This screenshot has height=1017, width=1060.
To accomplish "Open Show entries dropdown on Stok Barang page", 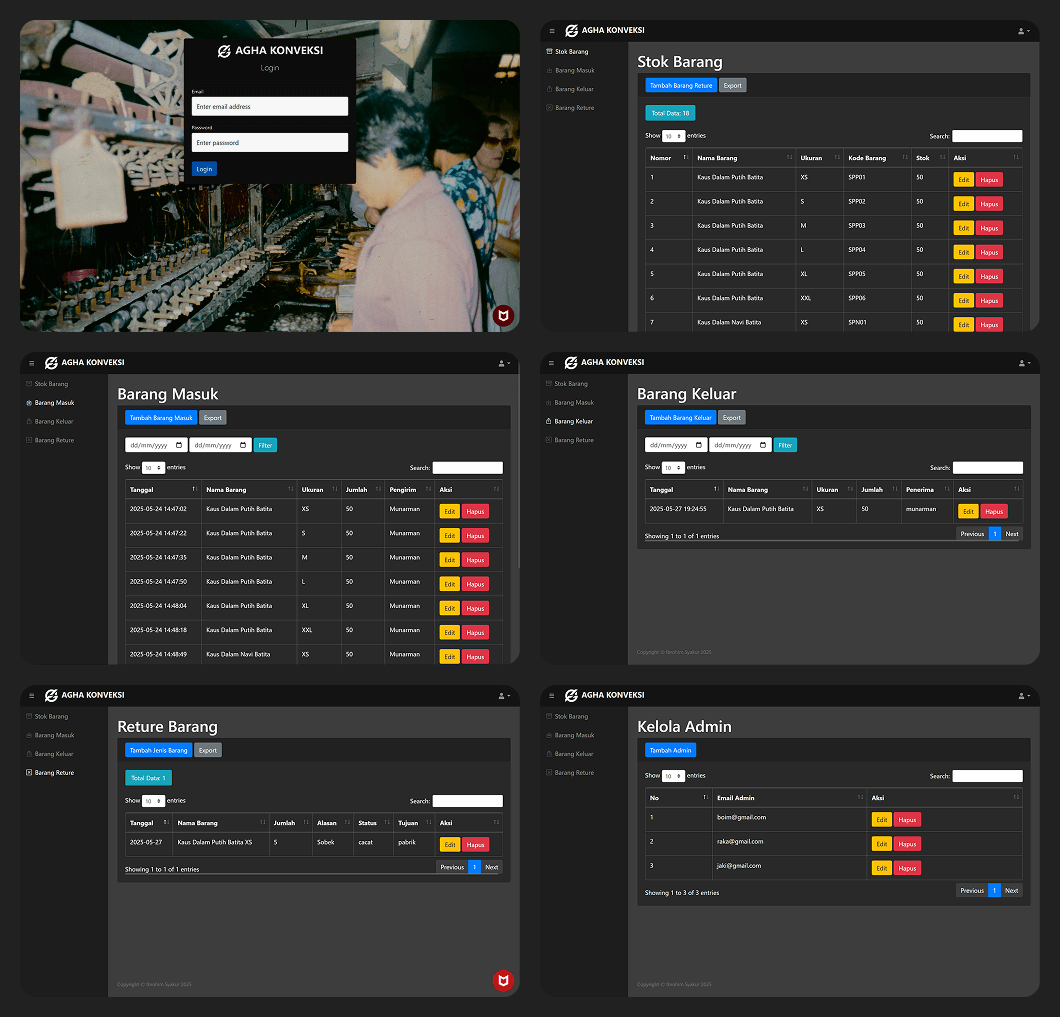I will click(673, 136).
